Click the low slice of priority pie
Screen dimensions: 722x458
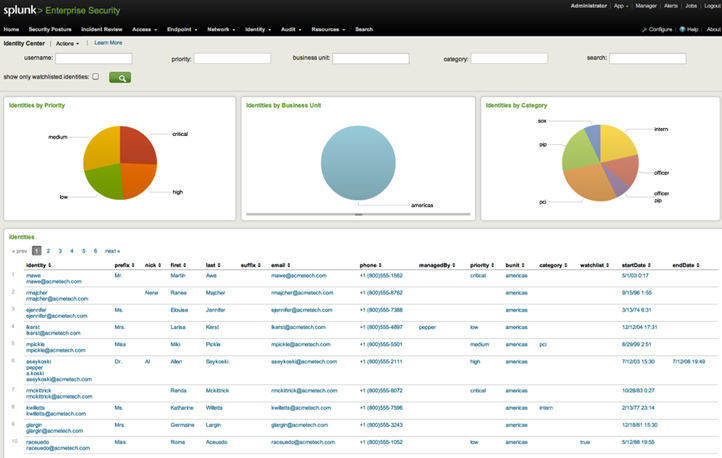[x=105, y=180]
